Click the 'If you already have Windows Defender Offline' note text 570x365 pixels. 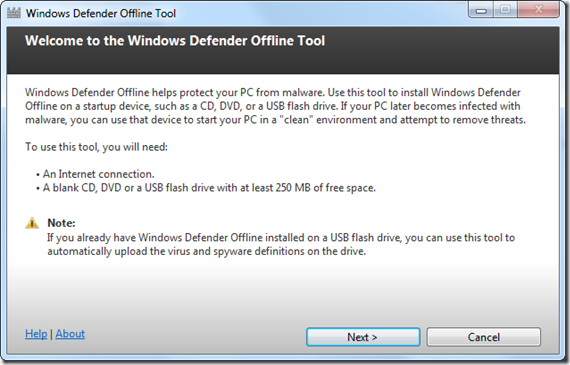(x=281, y=244)
